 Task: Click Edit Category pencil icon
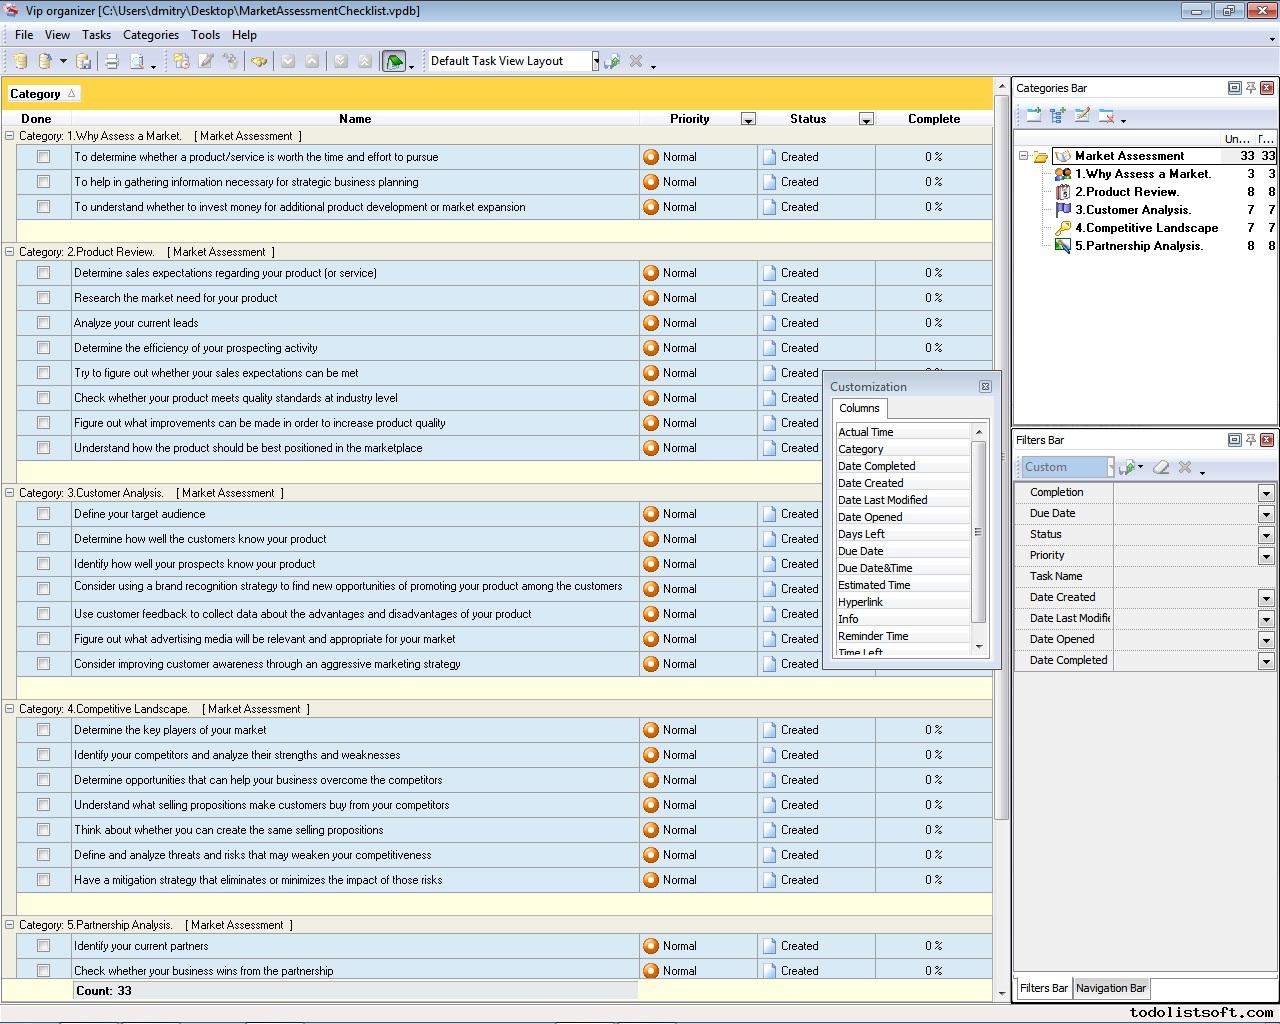coord(1082,116)
